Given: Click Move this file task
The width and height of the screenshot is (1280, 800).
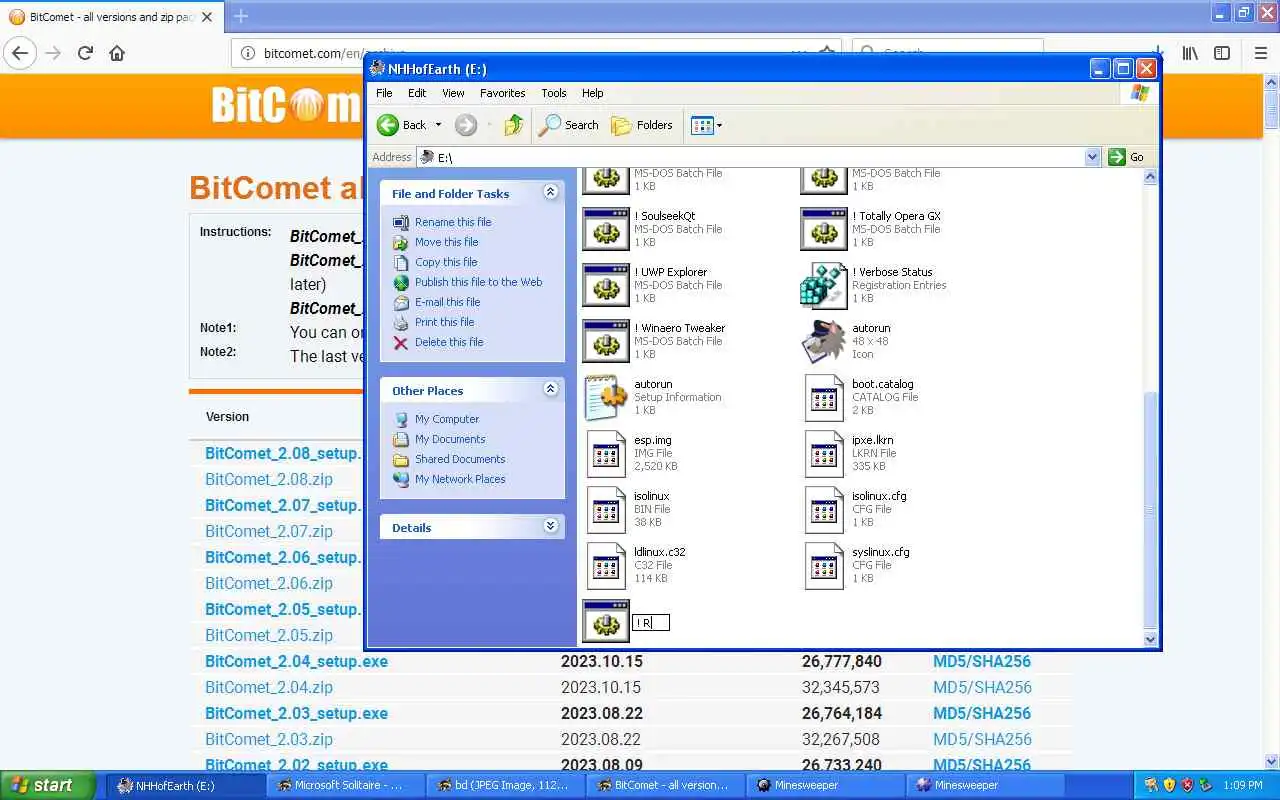Looking at the screenshot, I should click(x=446, y=242).
